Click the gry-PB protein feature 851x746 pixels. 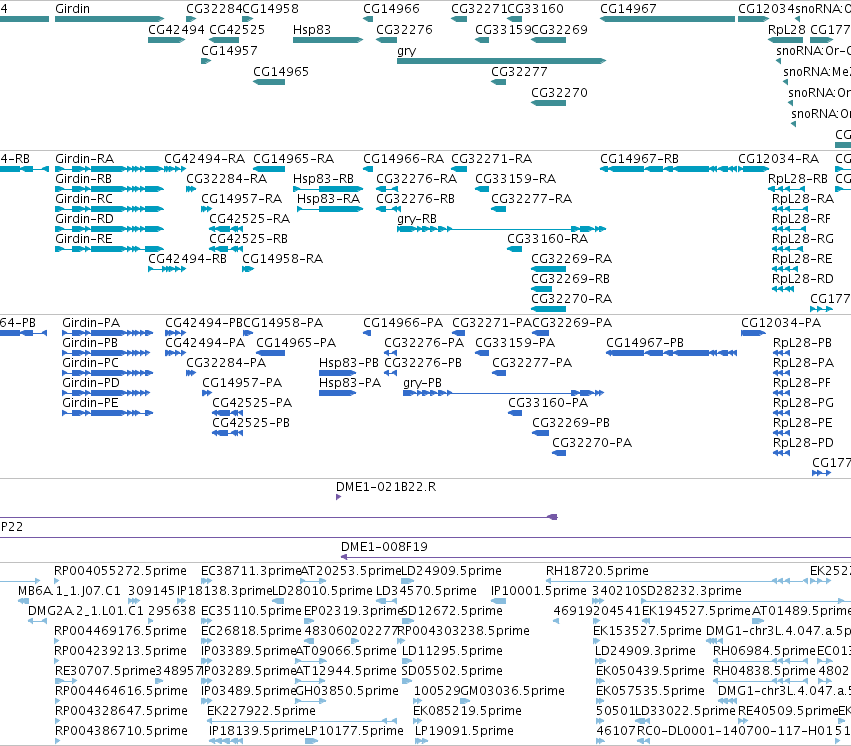pyautogui.click(x=504, y=393)
